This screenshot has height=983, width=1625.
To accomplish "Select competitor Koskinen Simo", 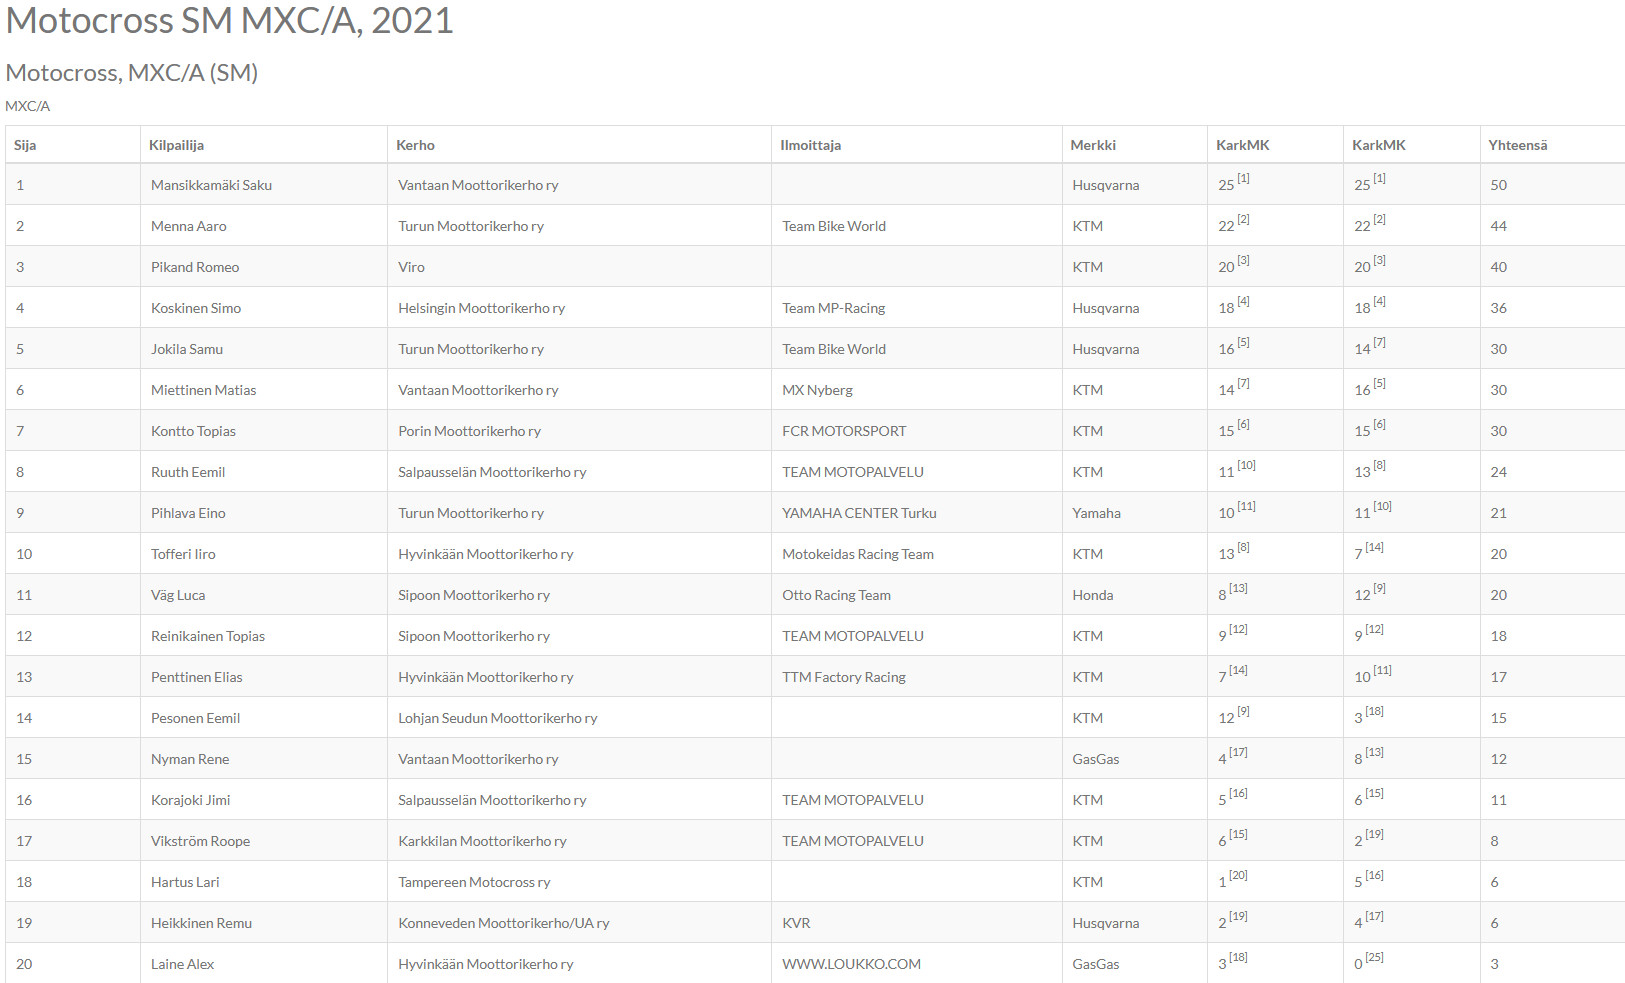I will pos(196,308).
